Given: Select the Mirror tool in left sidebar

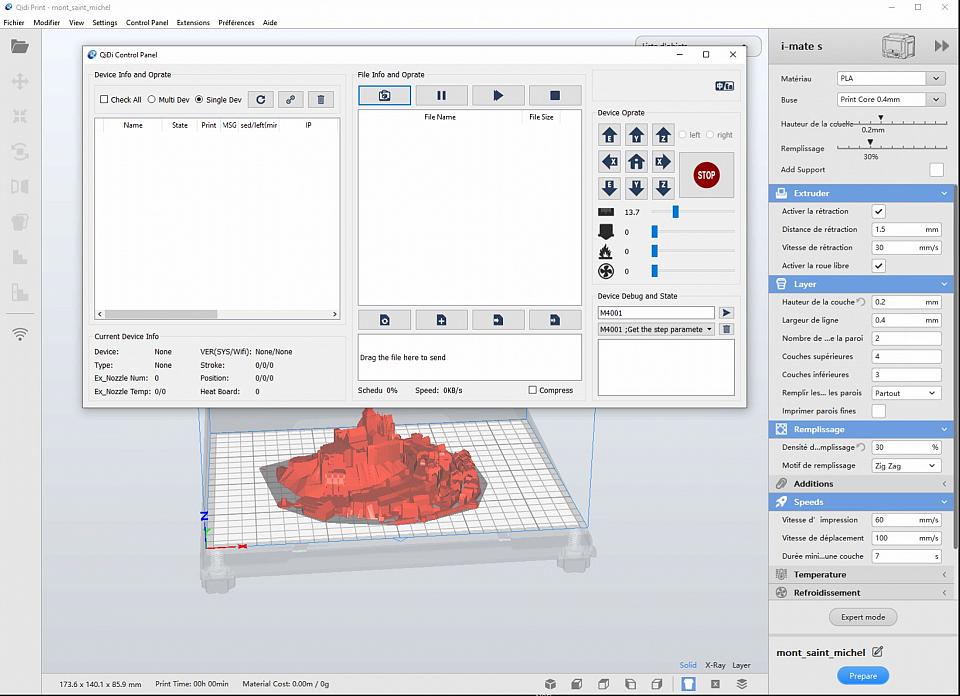Looking at the screenshot, I should pyautogui.click(x=20, y=186).
